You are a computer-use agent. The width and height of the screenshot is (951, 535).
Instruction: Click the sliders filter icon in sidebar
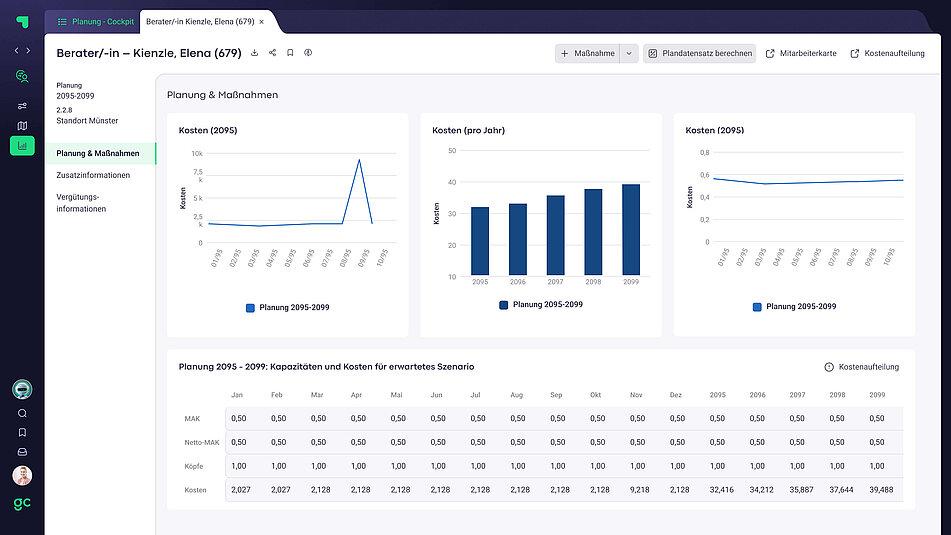click(x=22, y=105)
